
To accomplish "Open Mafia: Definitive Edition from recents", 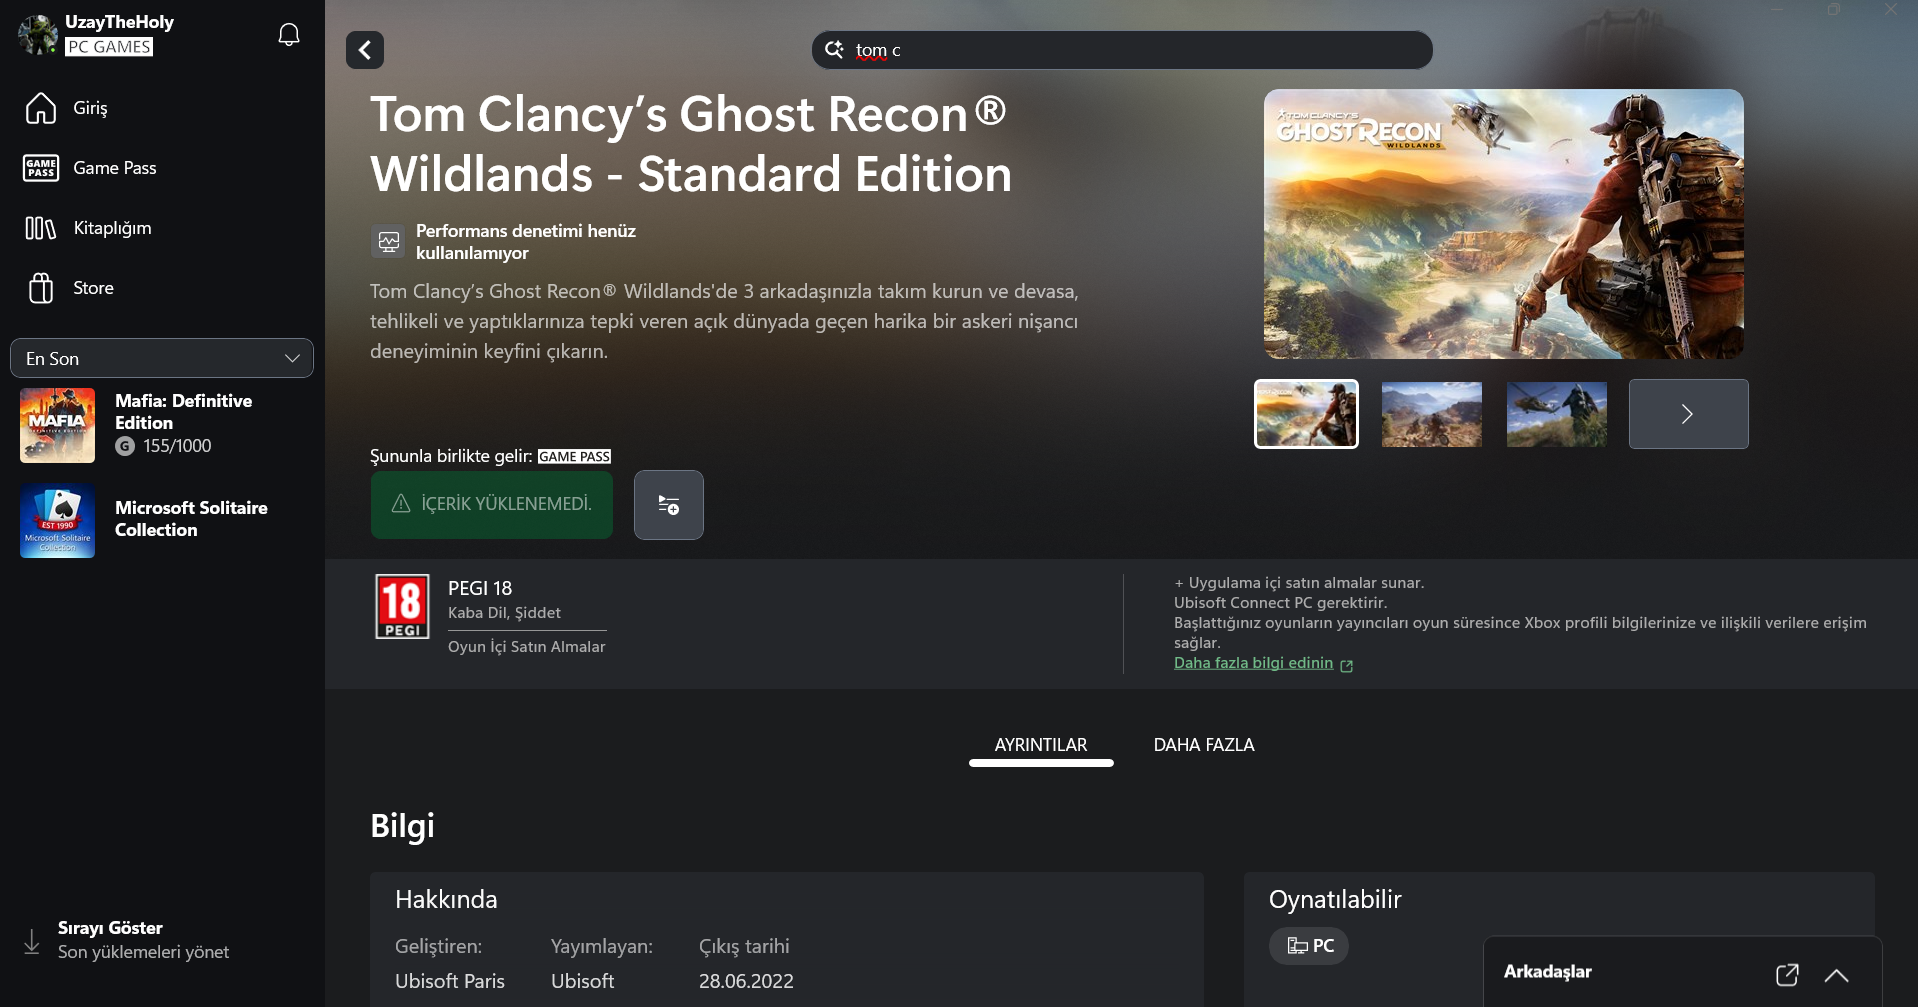I will [162, 425].
